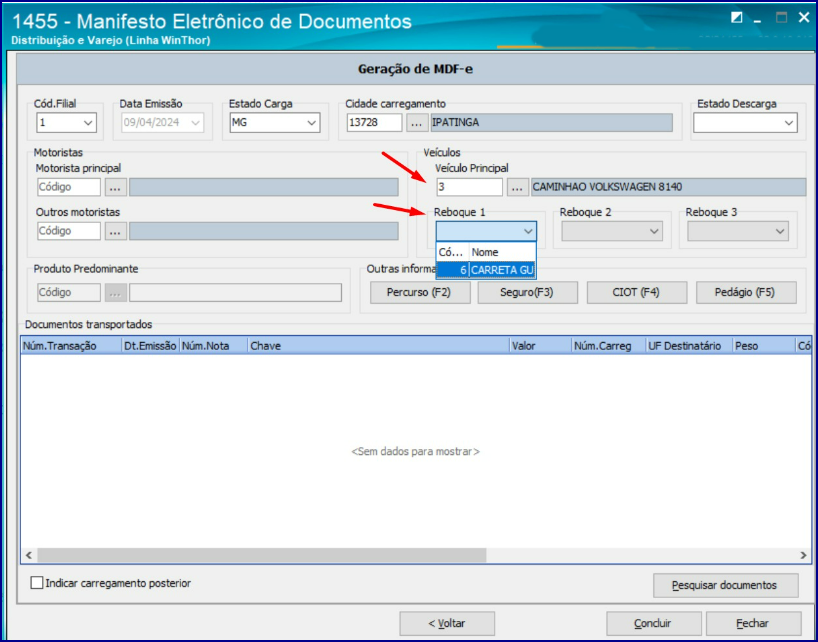Open the Outros motoristas lookup ellipsis button
The image size is (818, 642).
116,231
